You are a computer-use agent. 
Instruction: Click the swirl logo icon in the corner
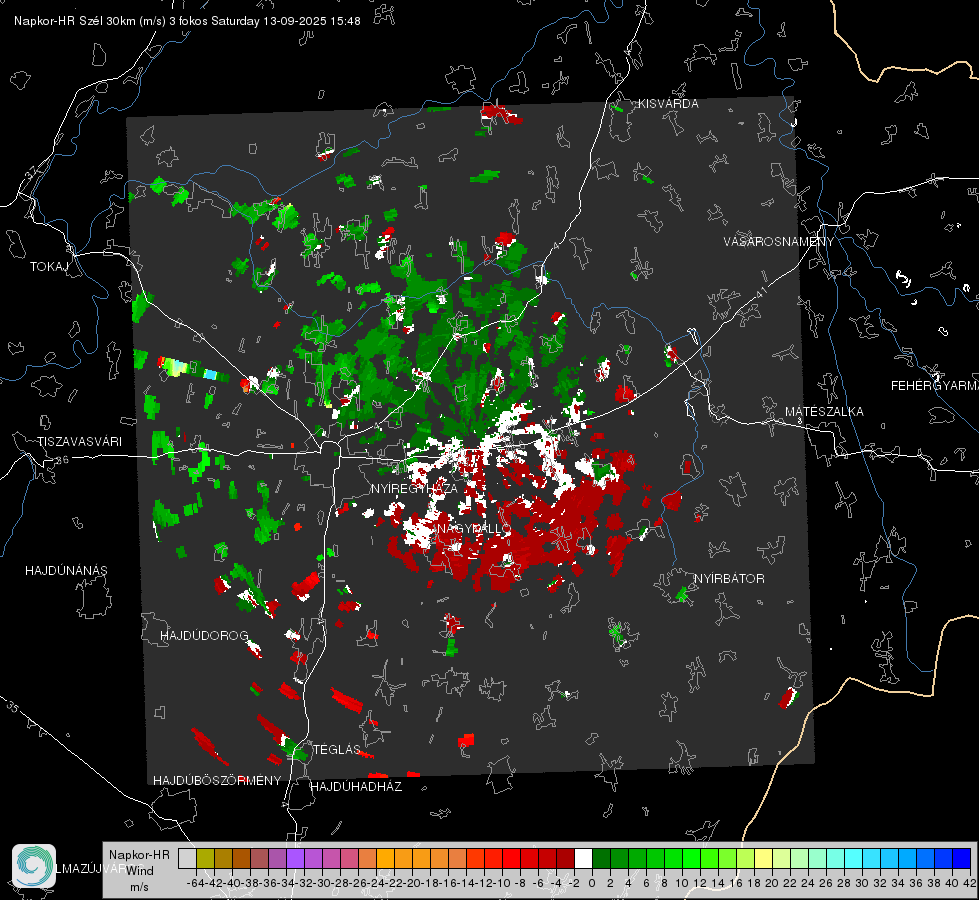[34, 866]
